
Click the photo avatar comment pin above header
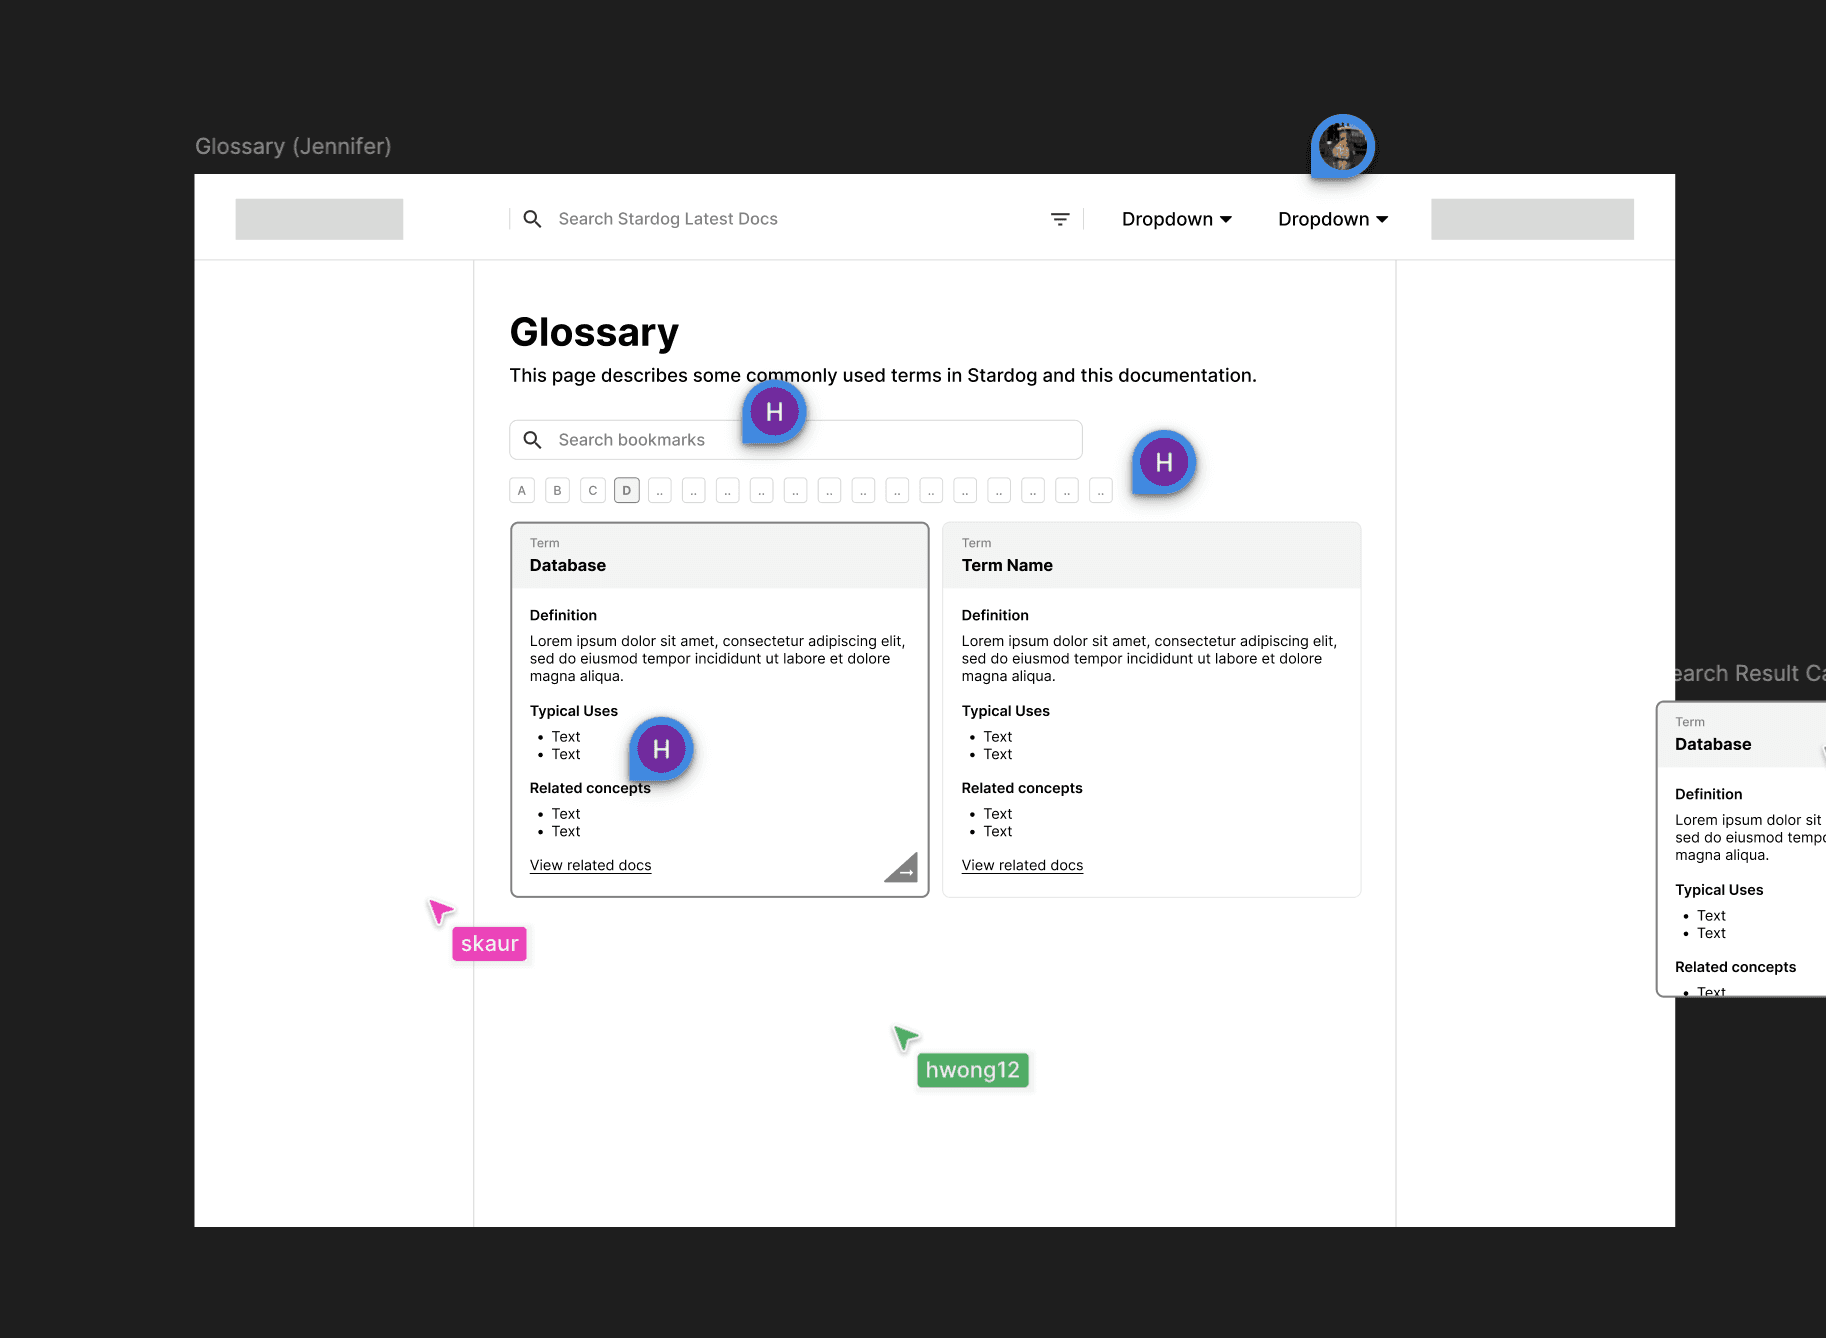[1343, 147]
